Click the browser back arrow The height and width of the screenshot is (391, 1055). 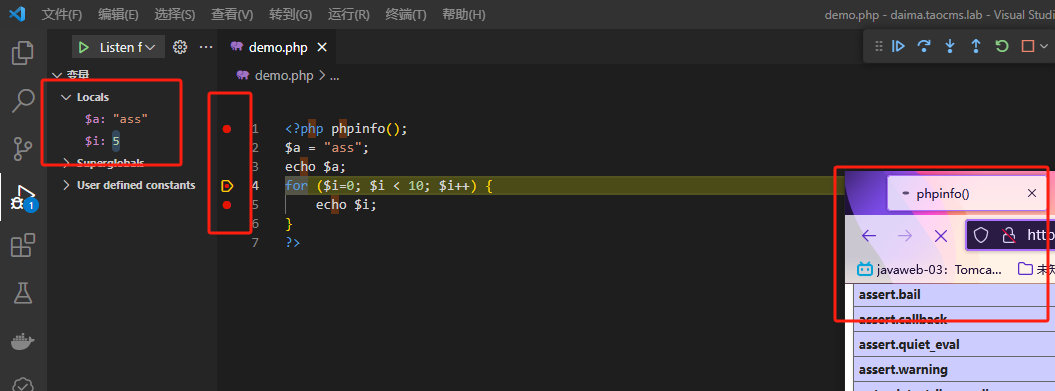(x=869, y=235)
